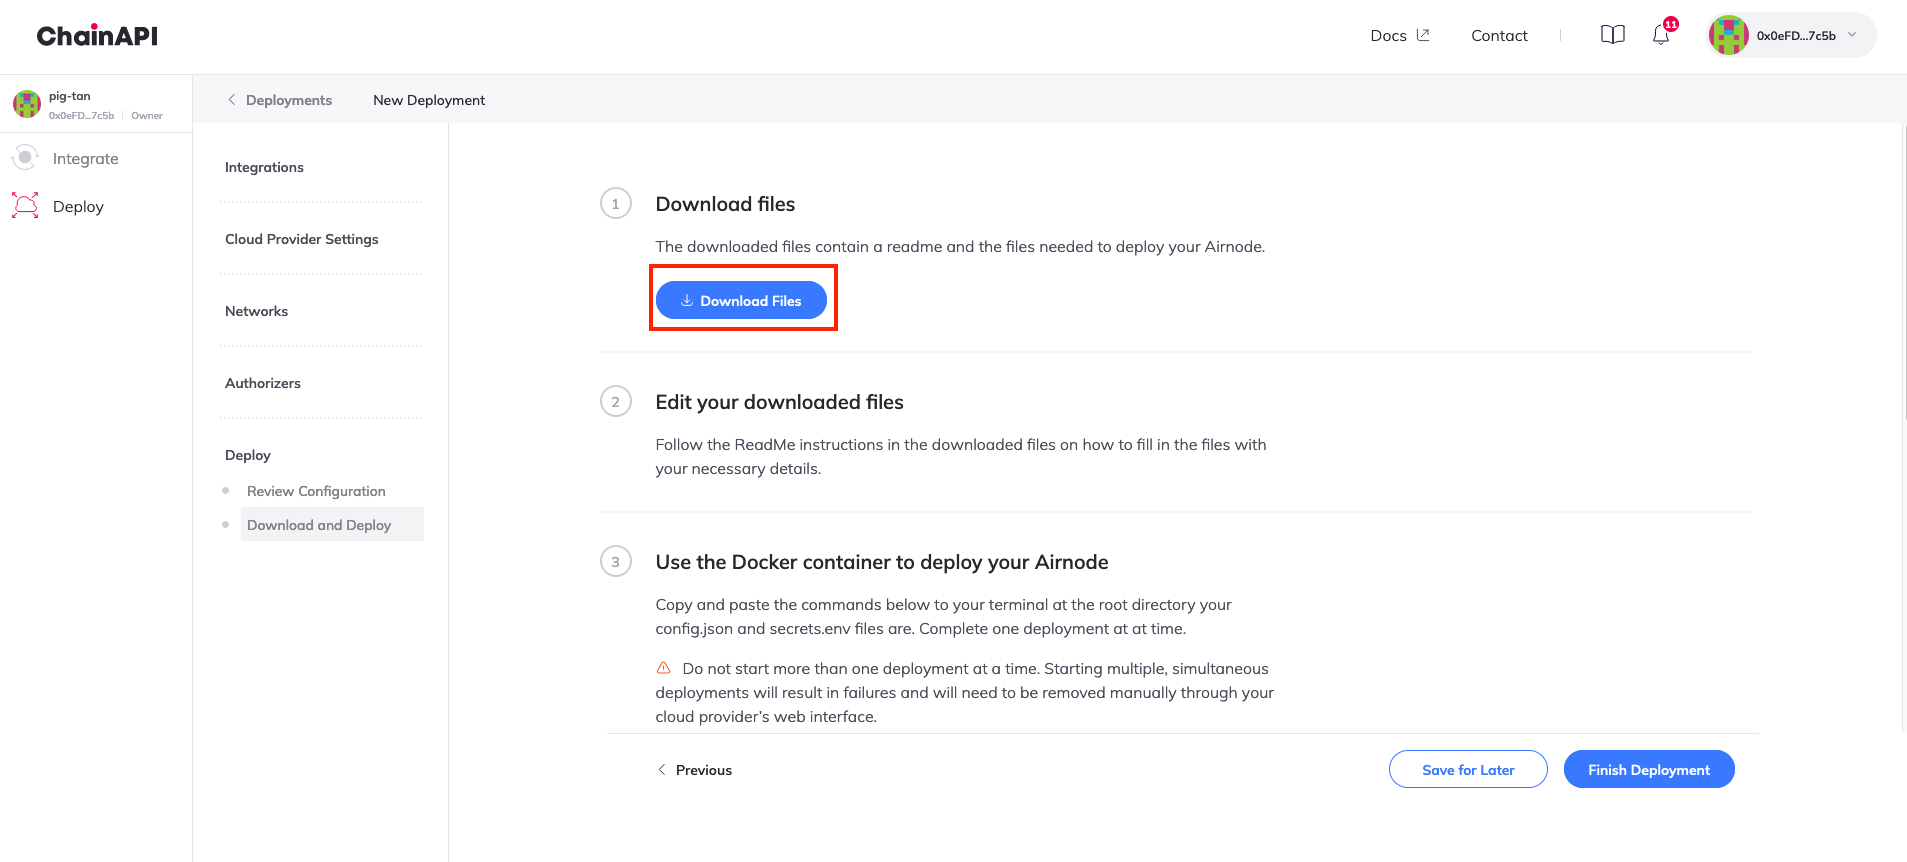Screen dimensions: 1907x862
Task: Click Finish Deployment button
Action: [x=1648, y=769]
